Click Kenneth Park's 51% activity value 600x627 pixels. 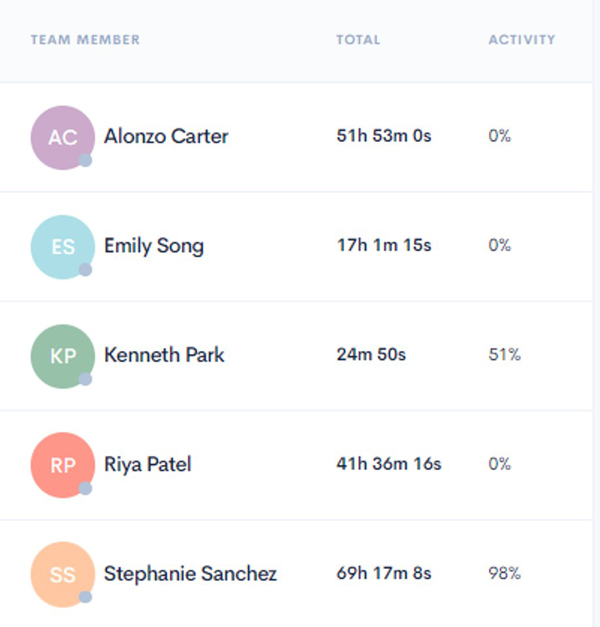pos(504,355)
